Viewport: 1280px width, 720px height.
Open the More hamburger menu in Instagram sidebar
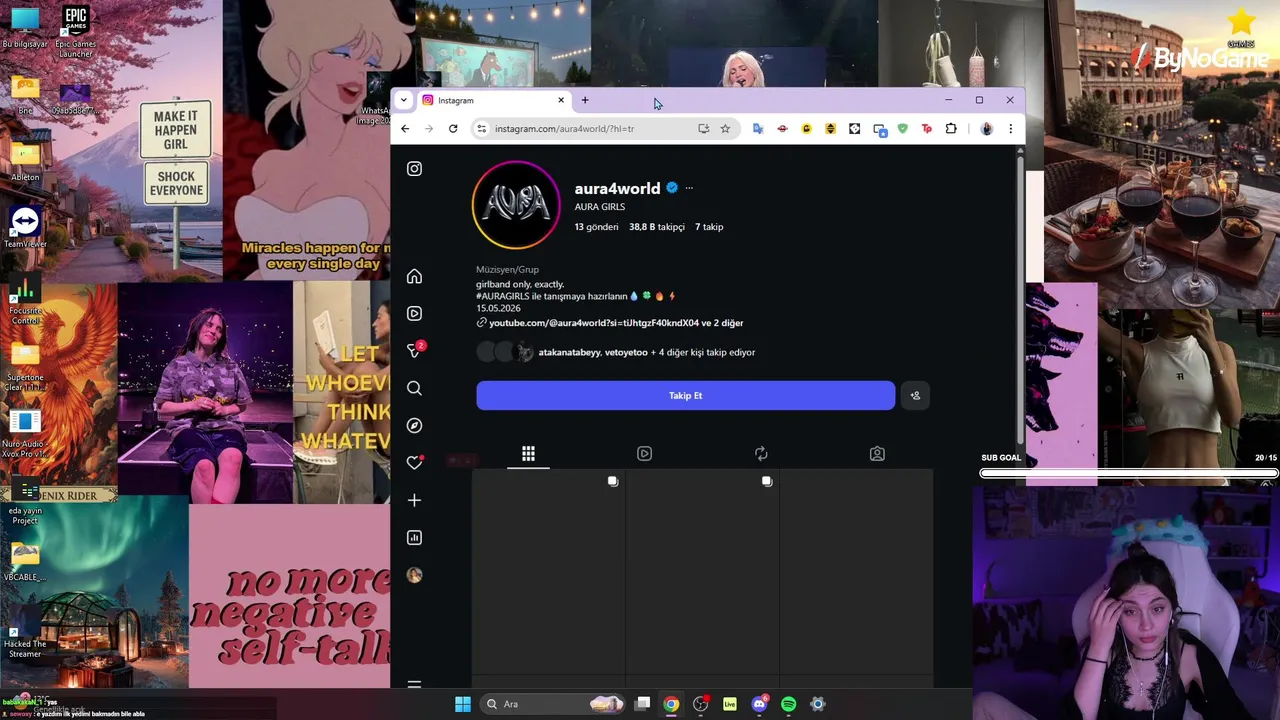coord(414,685)
